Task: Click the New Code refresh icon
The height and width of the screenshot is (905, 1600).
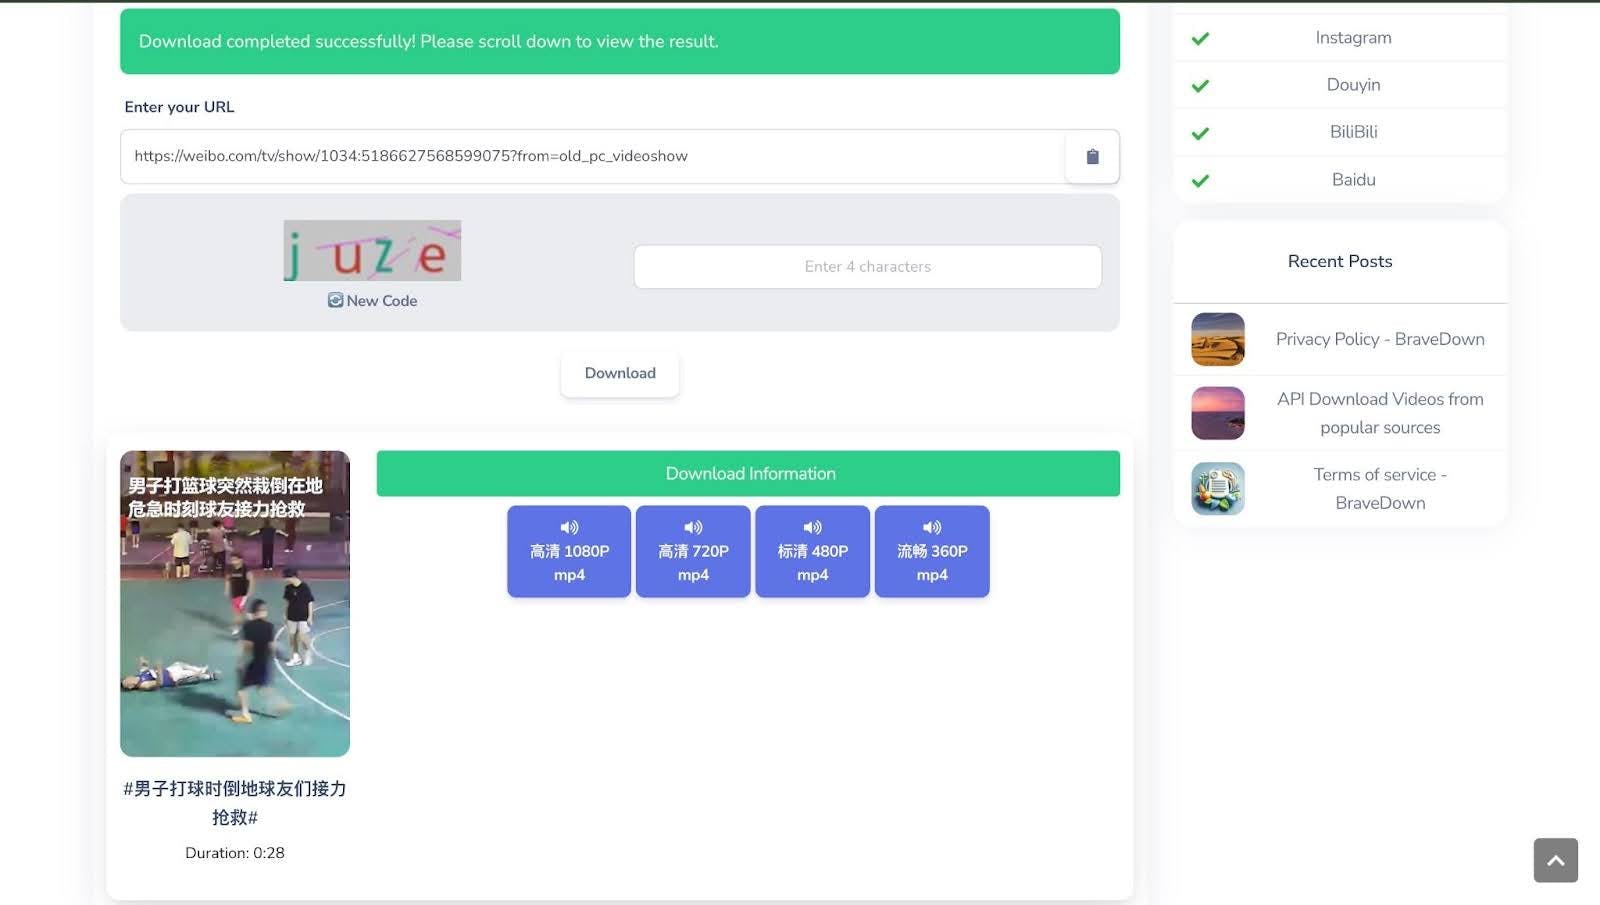Action: tap(335, 300)
